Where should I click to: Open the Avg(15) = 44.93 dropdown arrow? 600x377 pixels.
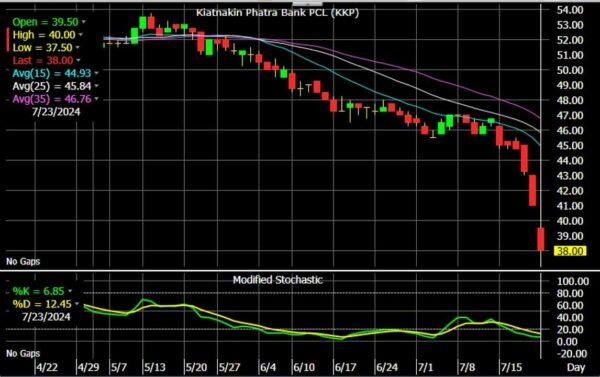(96, 73)
